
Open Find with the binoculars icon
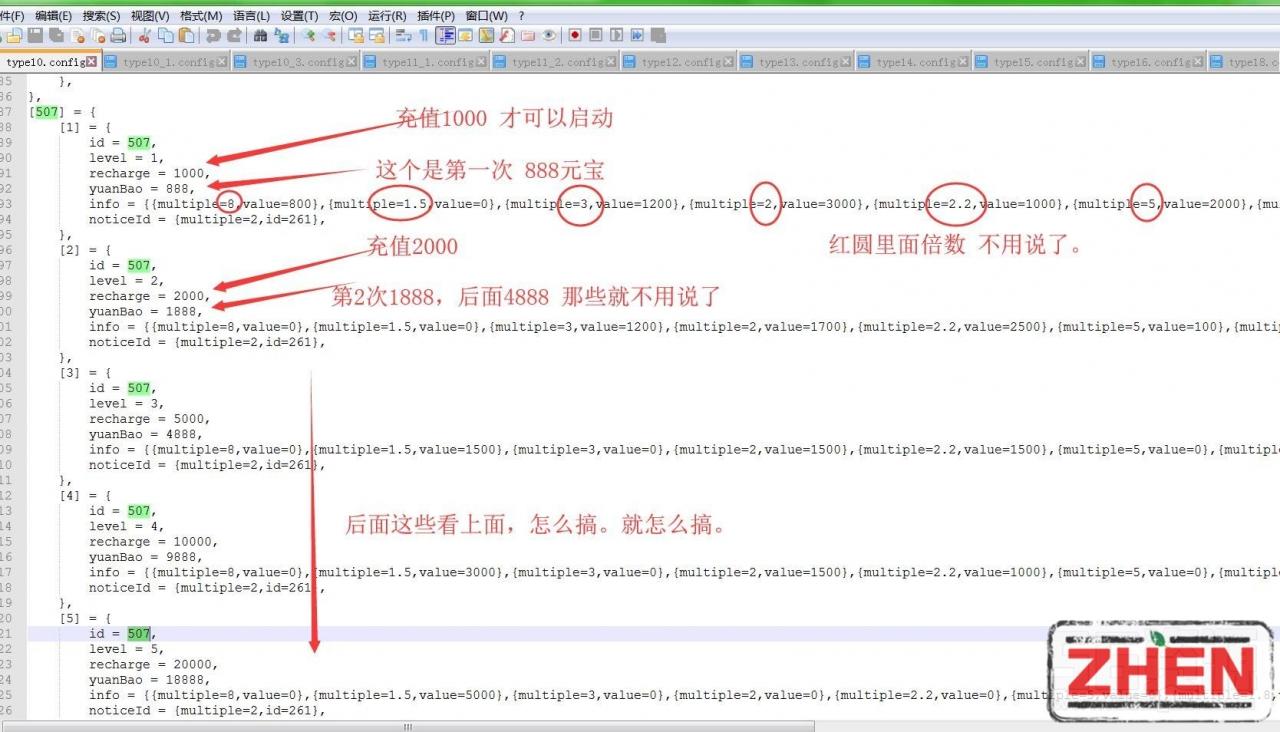click(260, 35)
